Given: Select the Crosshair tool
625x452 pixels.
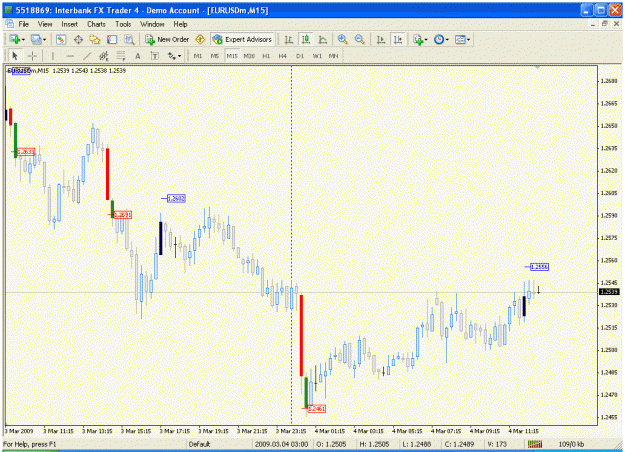Looking at the screenshot, I should coord(32,56).
